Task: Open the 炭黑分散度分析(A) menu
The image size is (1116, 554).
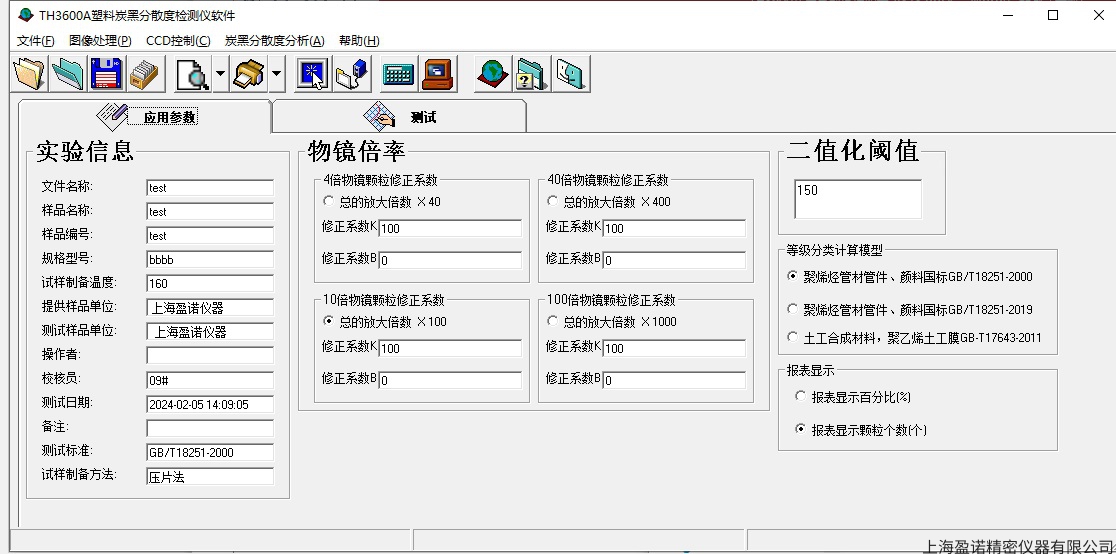Action: (274, 41)
